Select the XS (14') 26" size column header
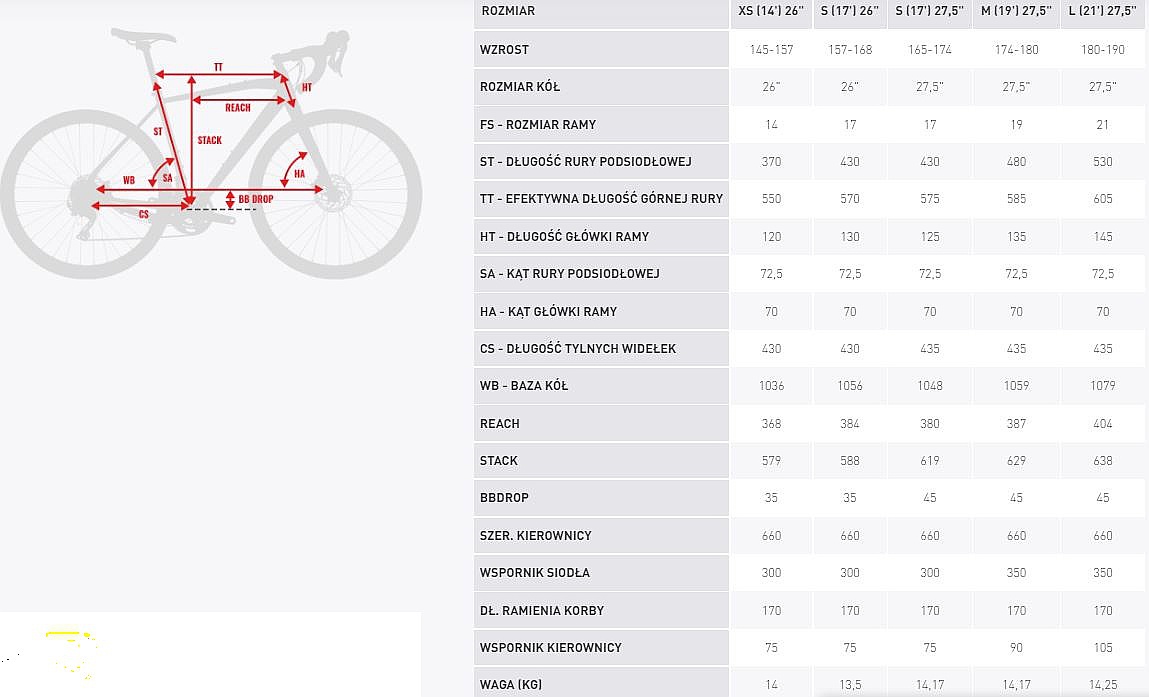The height and width of the screenshot is (697, 1149). [771, 11]
